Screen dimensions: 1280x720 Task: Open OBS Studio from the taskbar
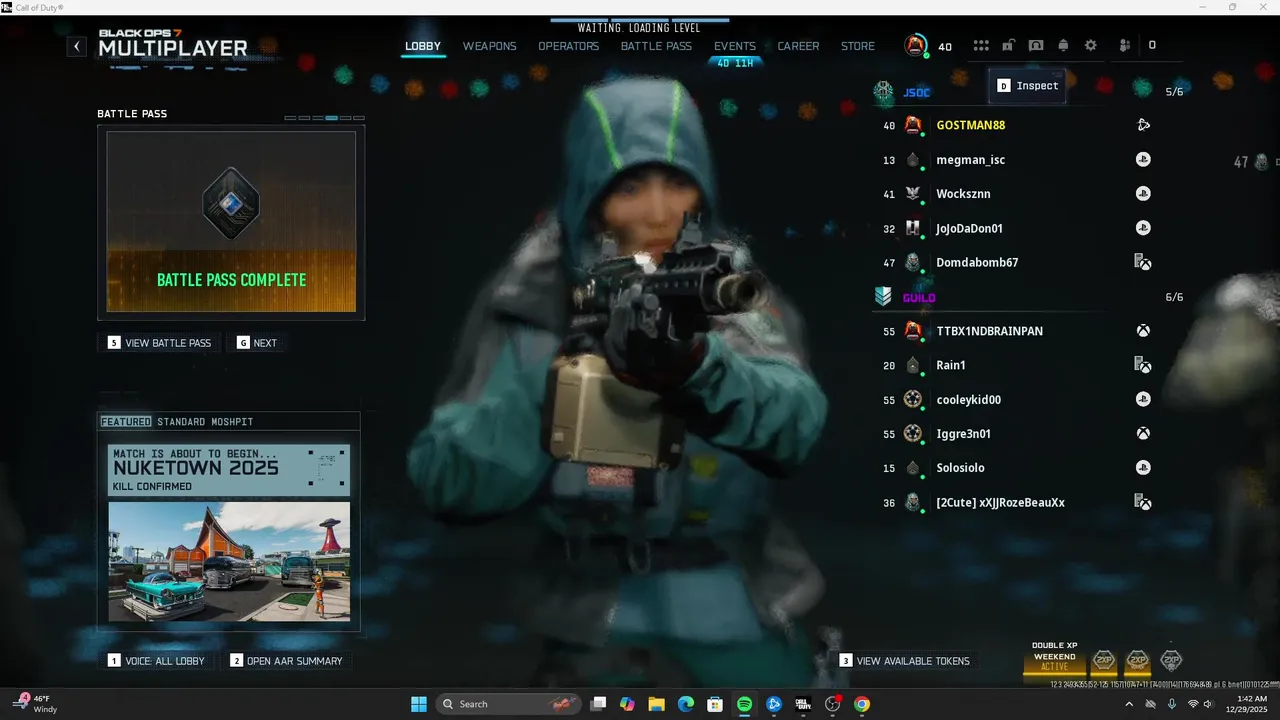[x=833, y=704]
